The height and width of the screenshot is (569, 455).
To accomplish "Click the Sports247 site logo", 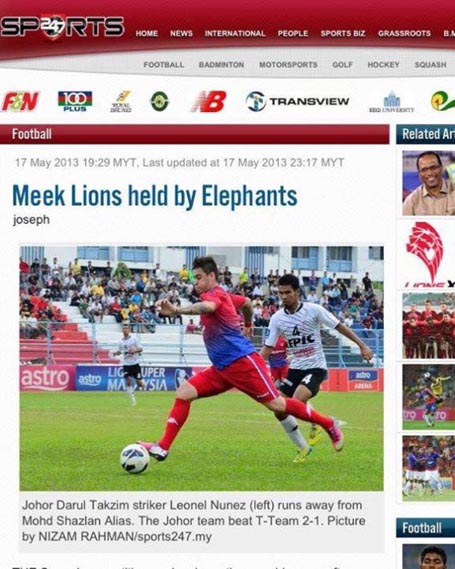I will click(62, 27).
